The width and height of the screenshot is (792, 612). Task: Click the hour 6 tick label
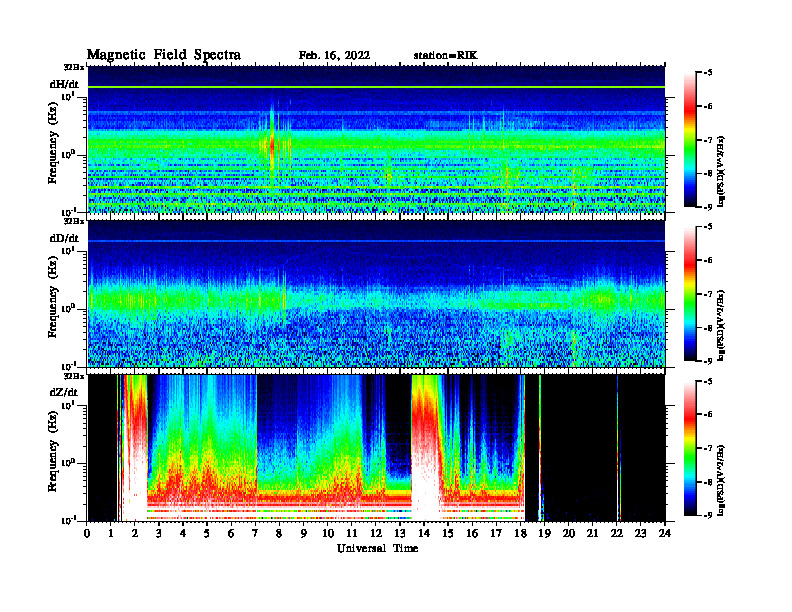[x=232, y=534]
